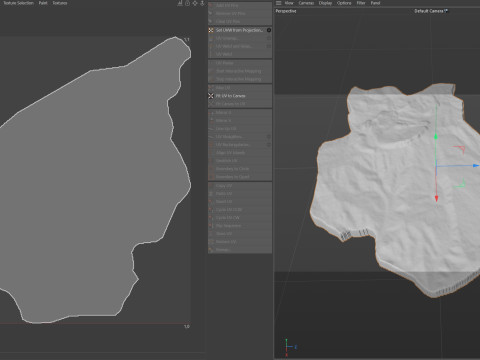Click the Unstitch UV command
Viewport: 480px width, 360px height.
[240, 161]
